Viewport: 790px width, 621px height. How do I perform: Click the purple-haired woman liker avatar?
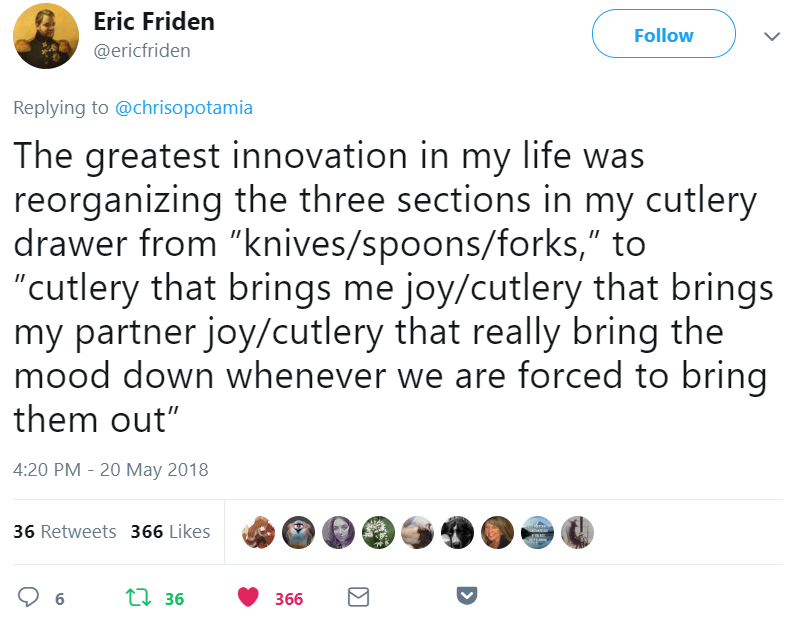[338, 532]
